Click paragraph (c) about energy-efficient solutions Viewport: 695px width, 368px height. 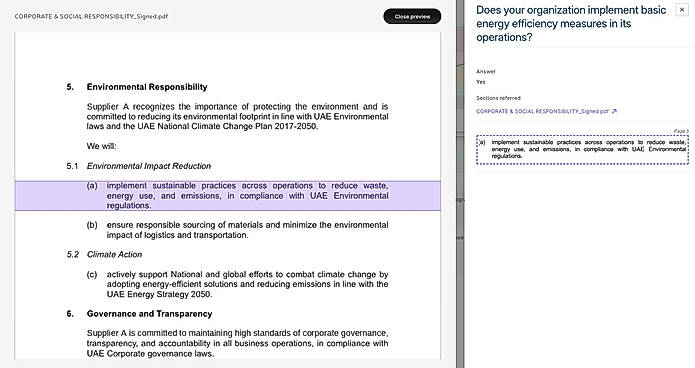point(238,284)
